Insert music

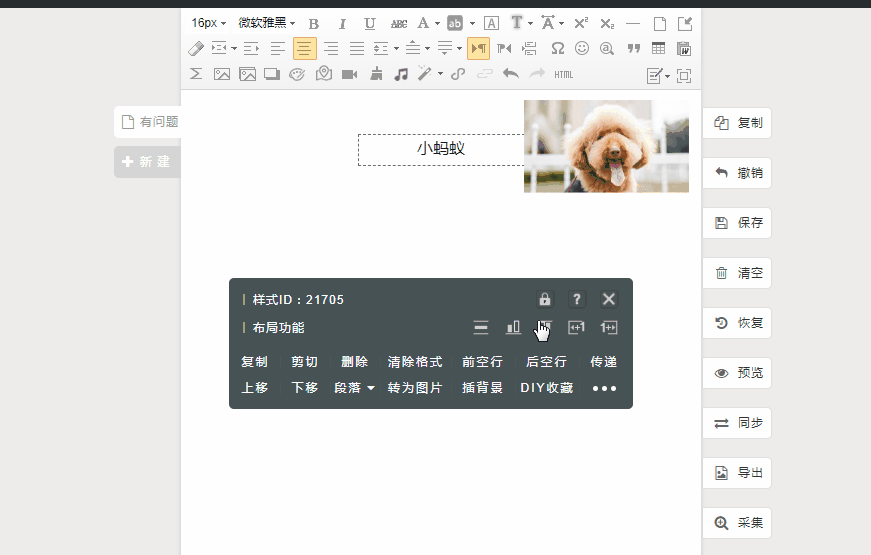(x=401, y=74)
